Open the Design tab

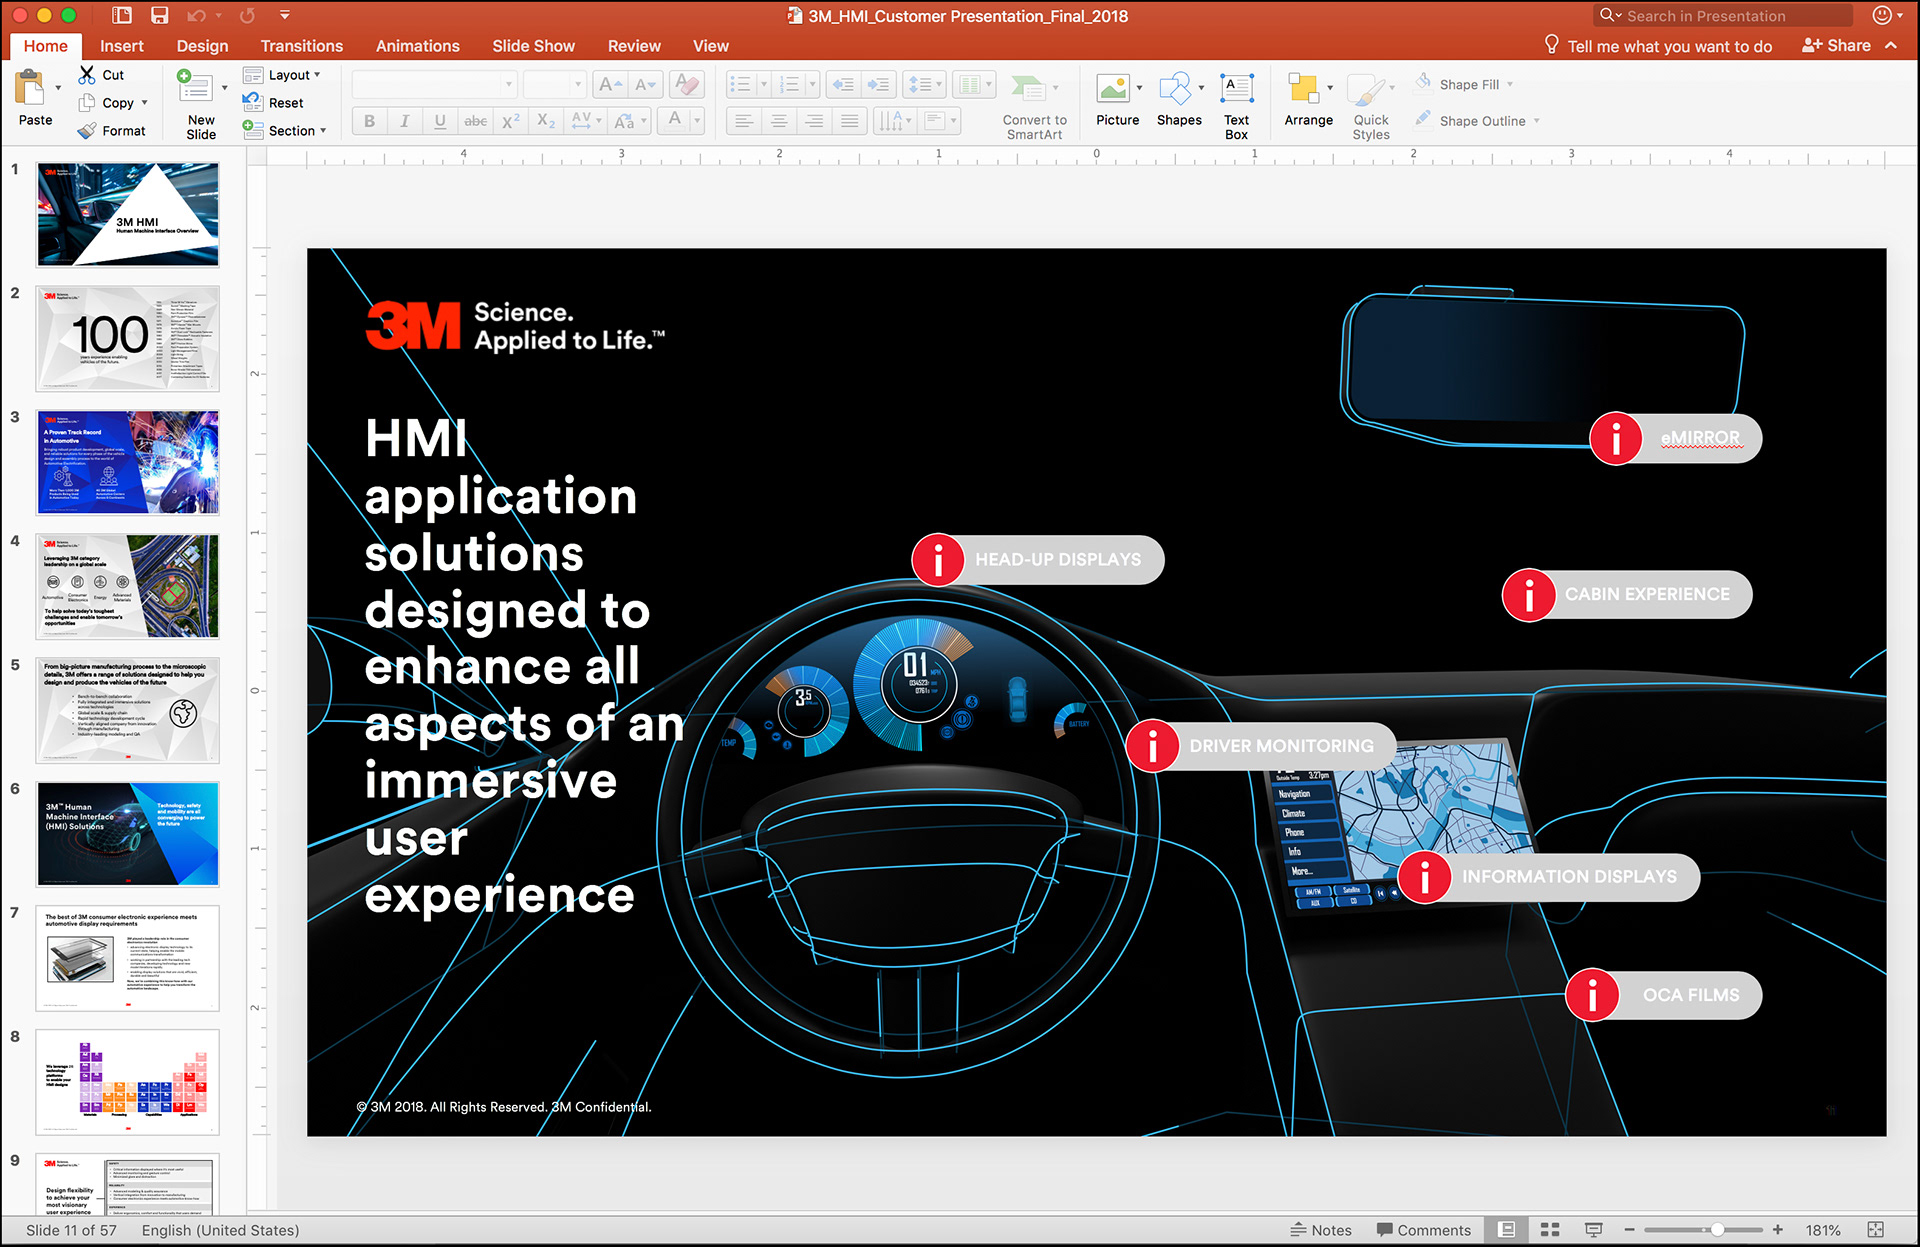click(202, 46)
